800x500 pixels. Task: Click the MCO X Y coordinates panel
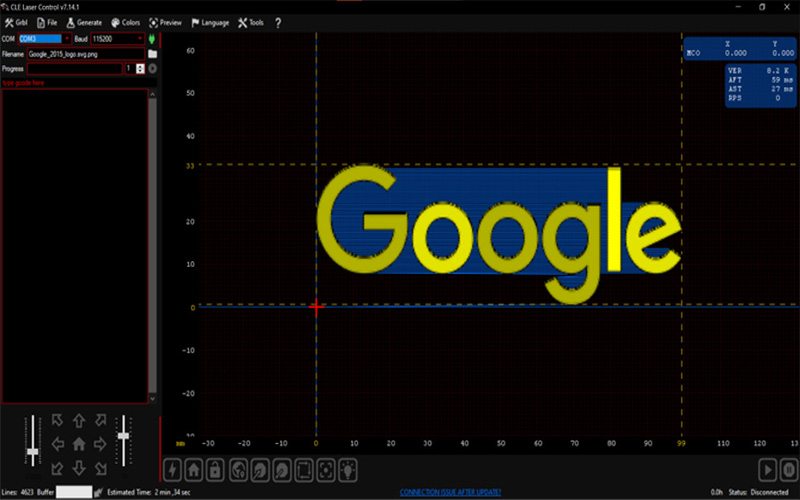(740, 49)
